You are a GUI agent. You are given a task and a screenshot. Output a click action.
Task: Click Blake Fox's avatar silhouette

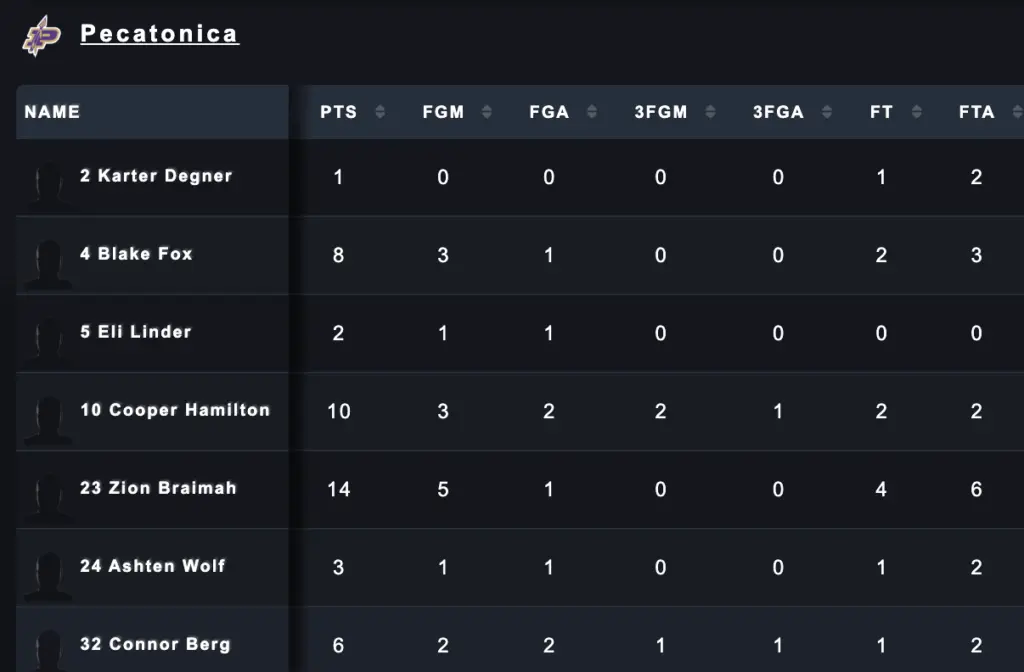[x=47, y=262]
